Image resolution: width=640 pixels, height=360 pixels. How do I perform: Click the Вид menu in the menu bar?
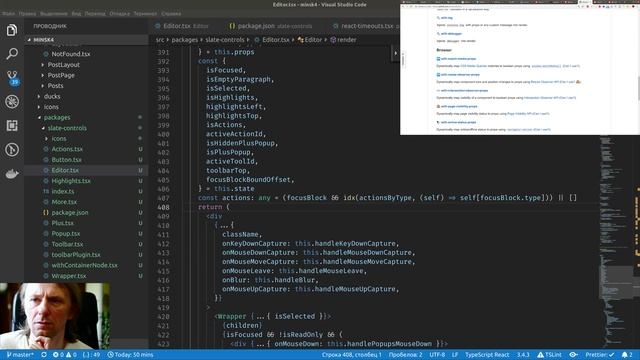(76, 13)
